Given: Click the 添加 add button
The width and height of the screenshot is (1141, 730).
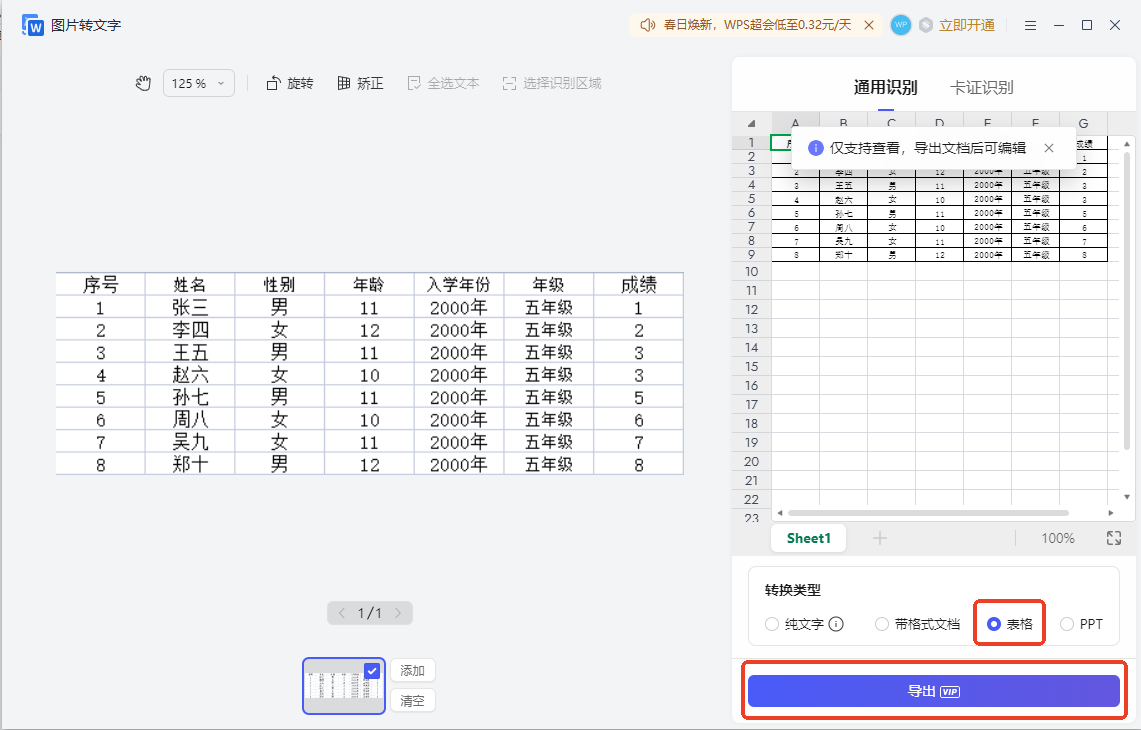Looking at the screenshot, I should click(x=413, y=671).
